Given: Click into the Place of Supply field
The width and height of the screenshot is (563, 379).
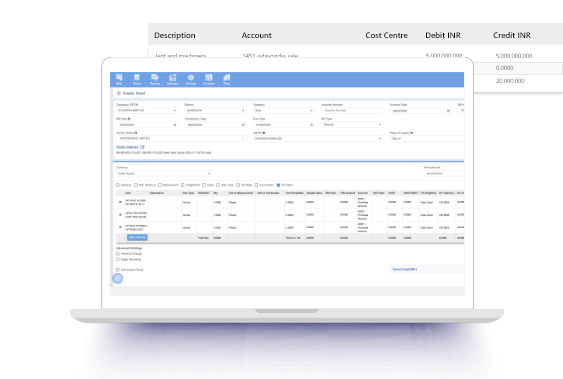Looking at the screenshot, I should tap(427, 139).
